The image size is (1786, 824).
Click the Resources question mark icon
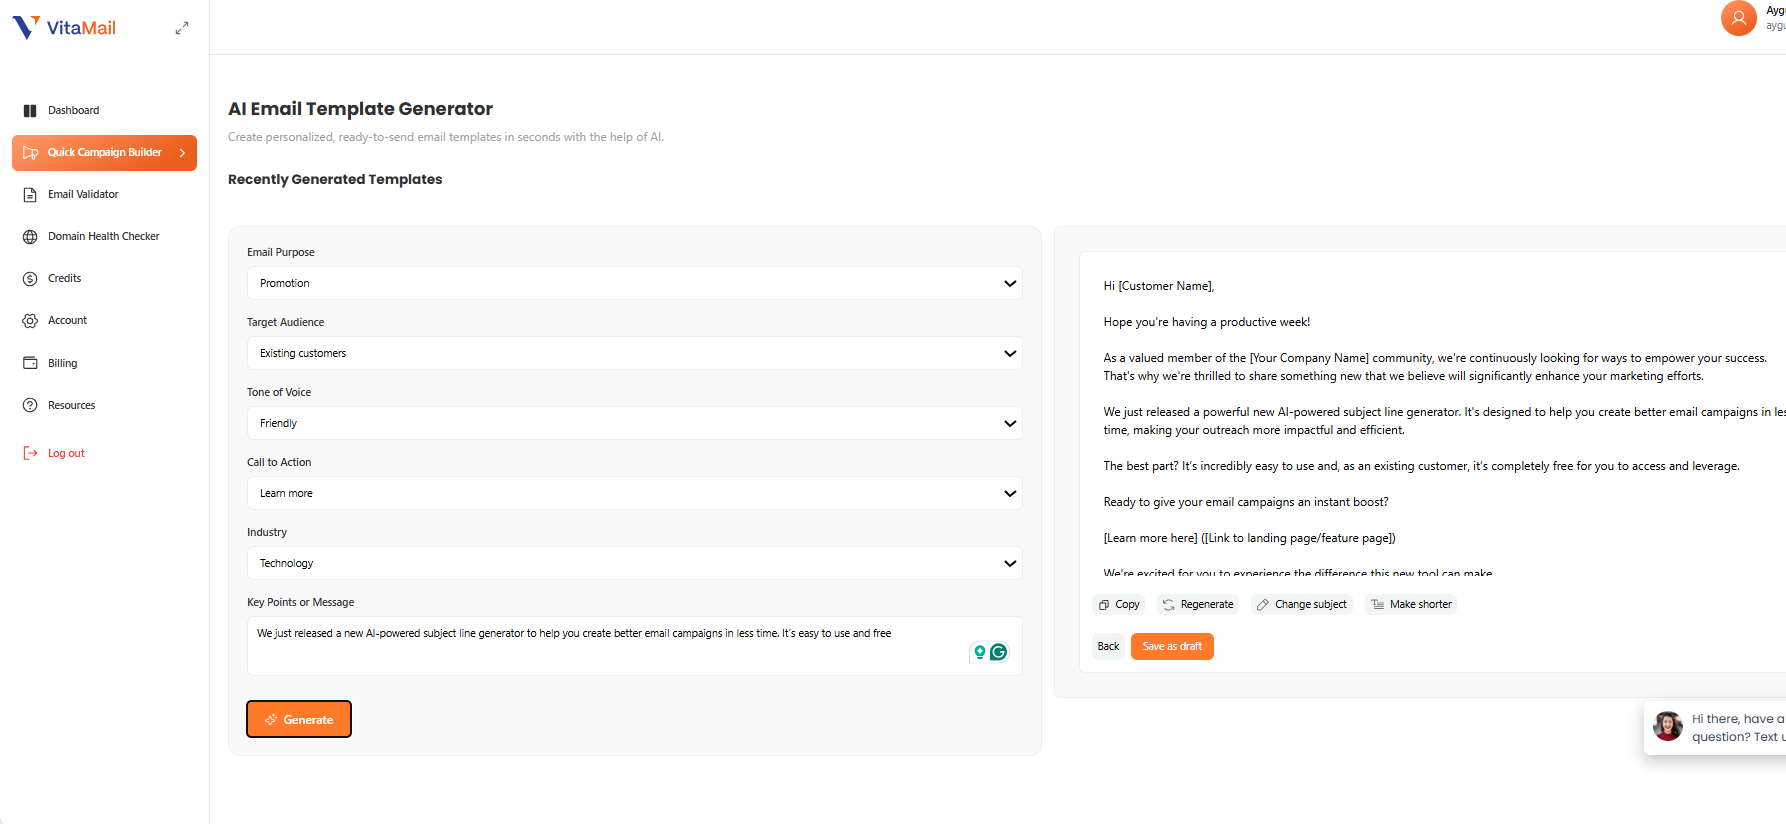click(30, 405)
